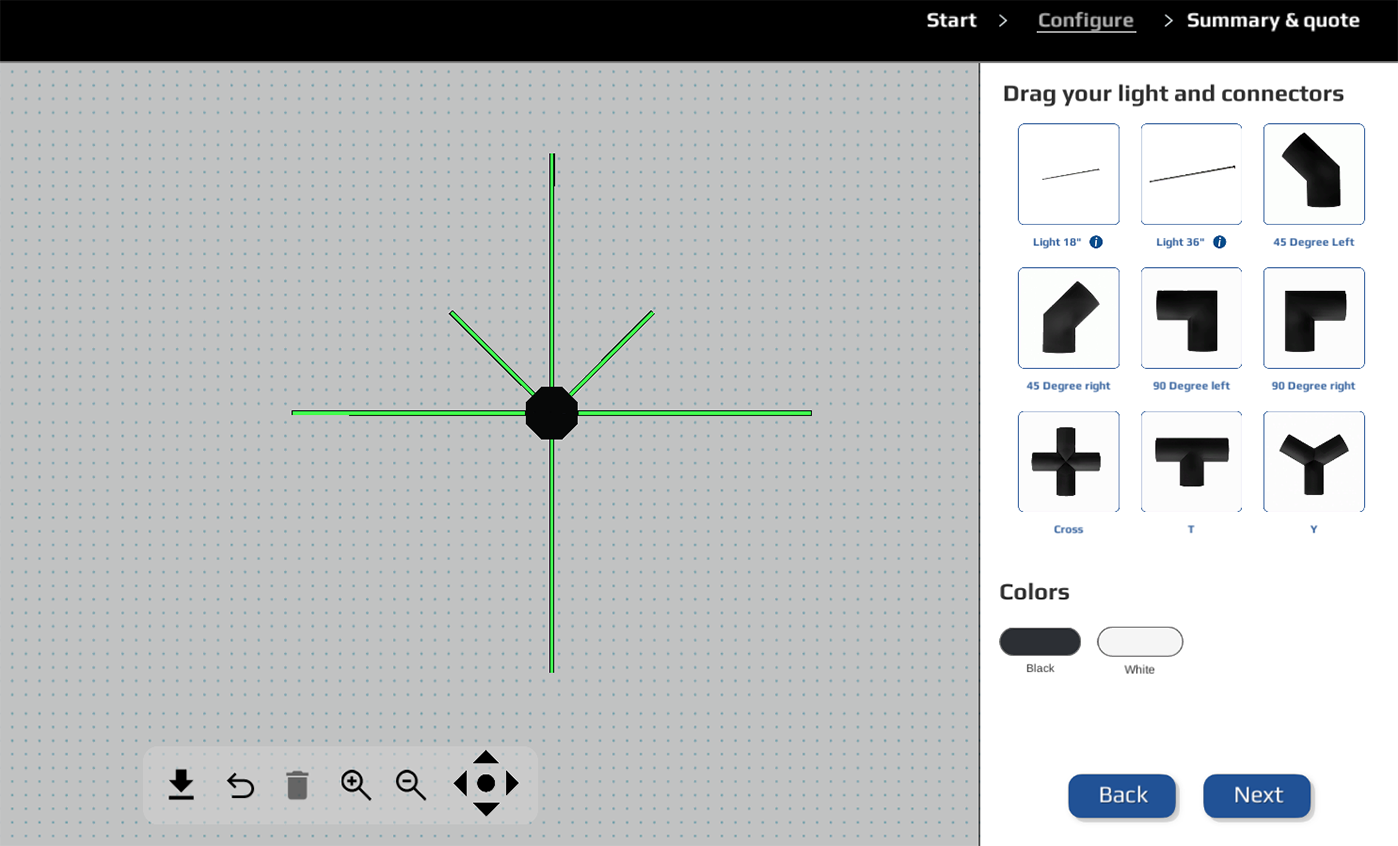
Task: Select the Cross connector thumbnail
Action: (x=1068, y=461)
